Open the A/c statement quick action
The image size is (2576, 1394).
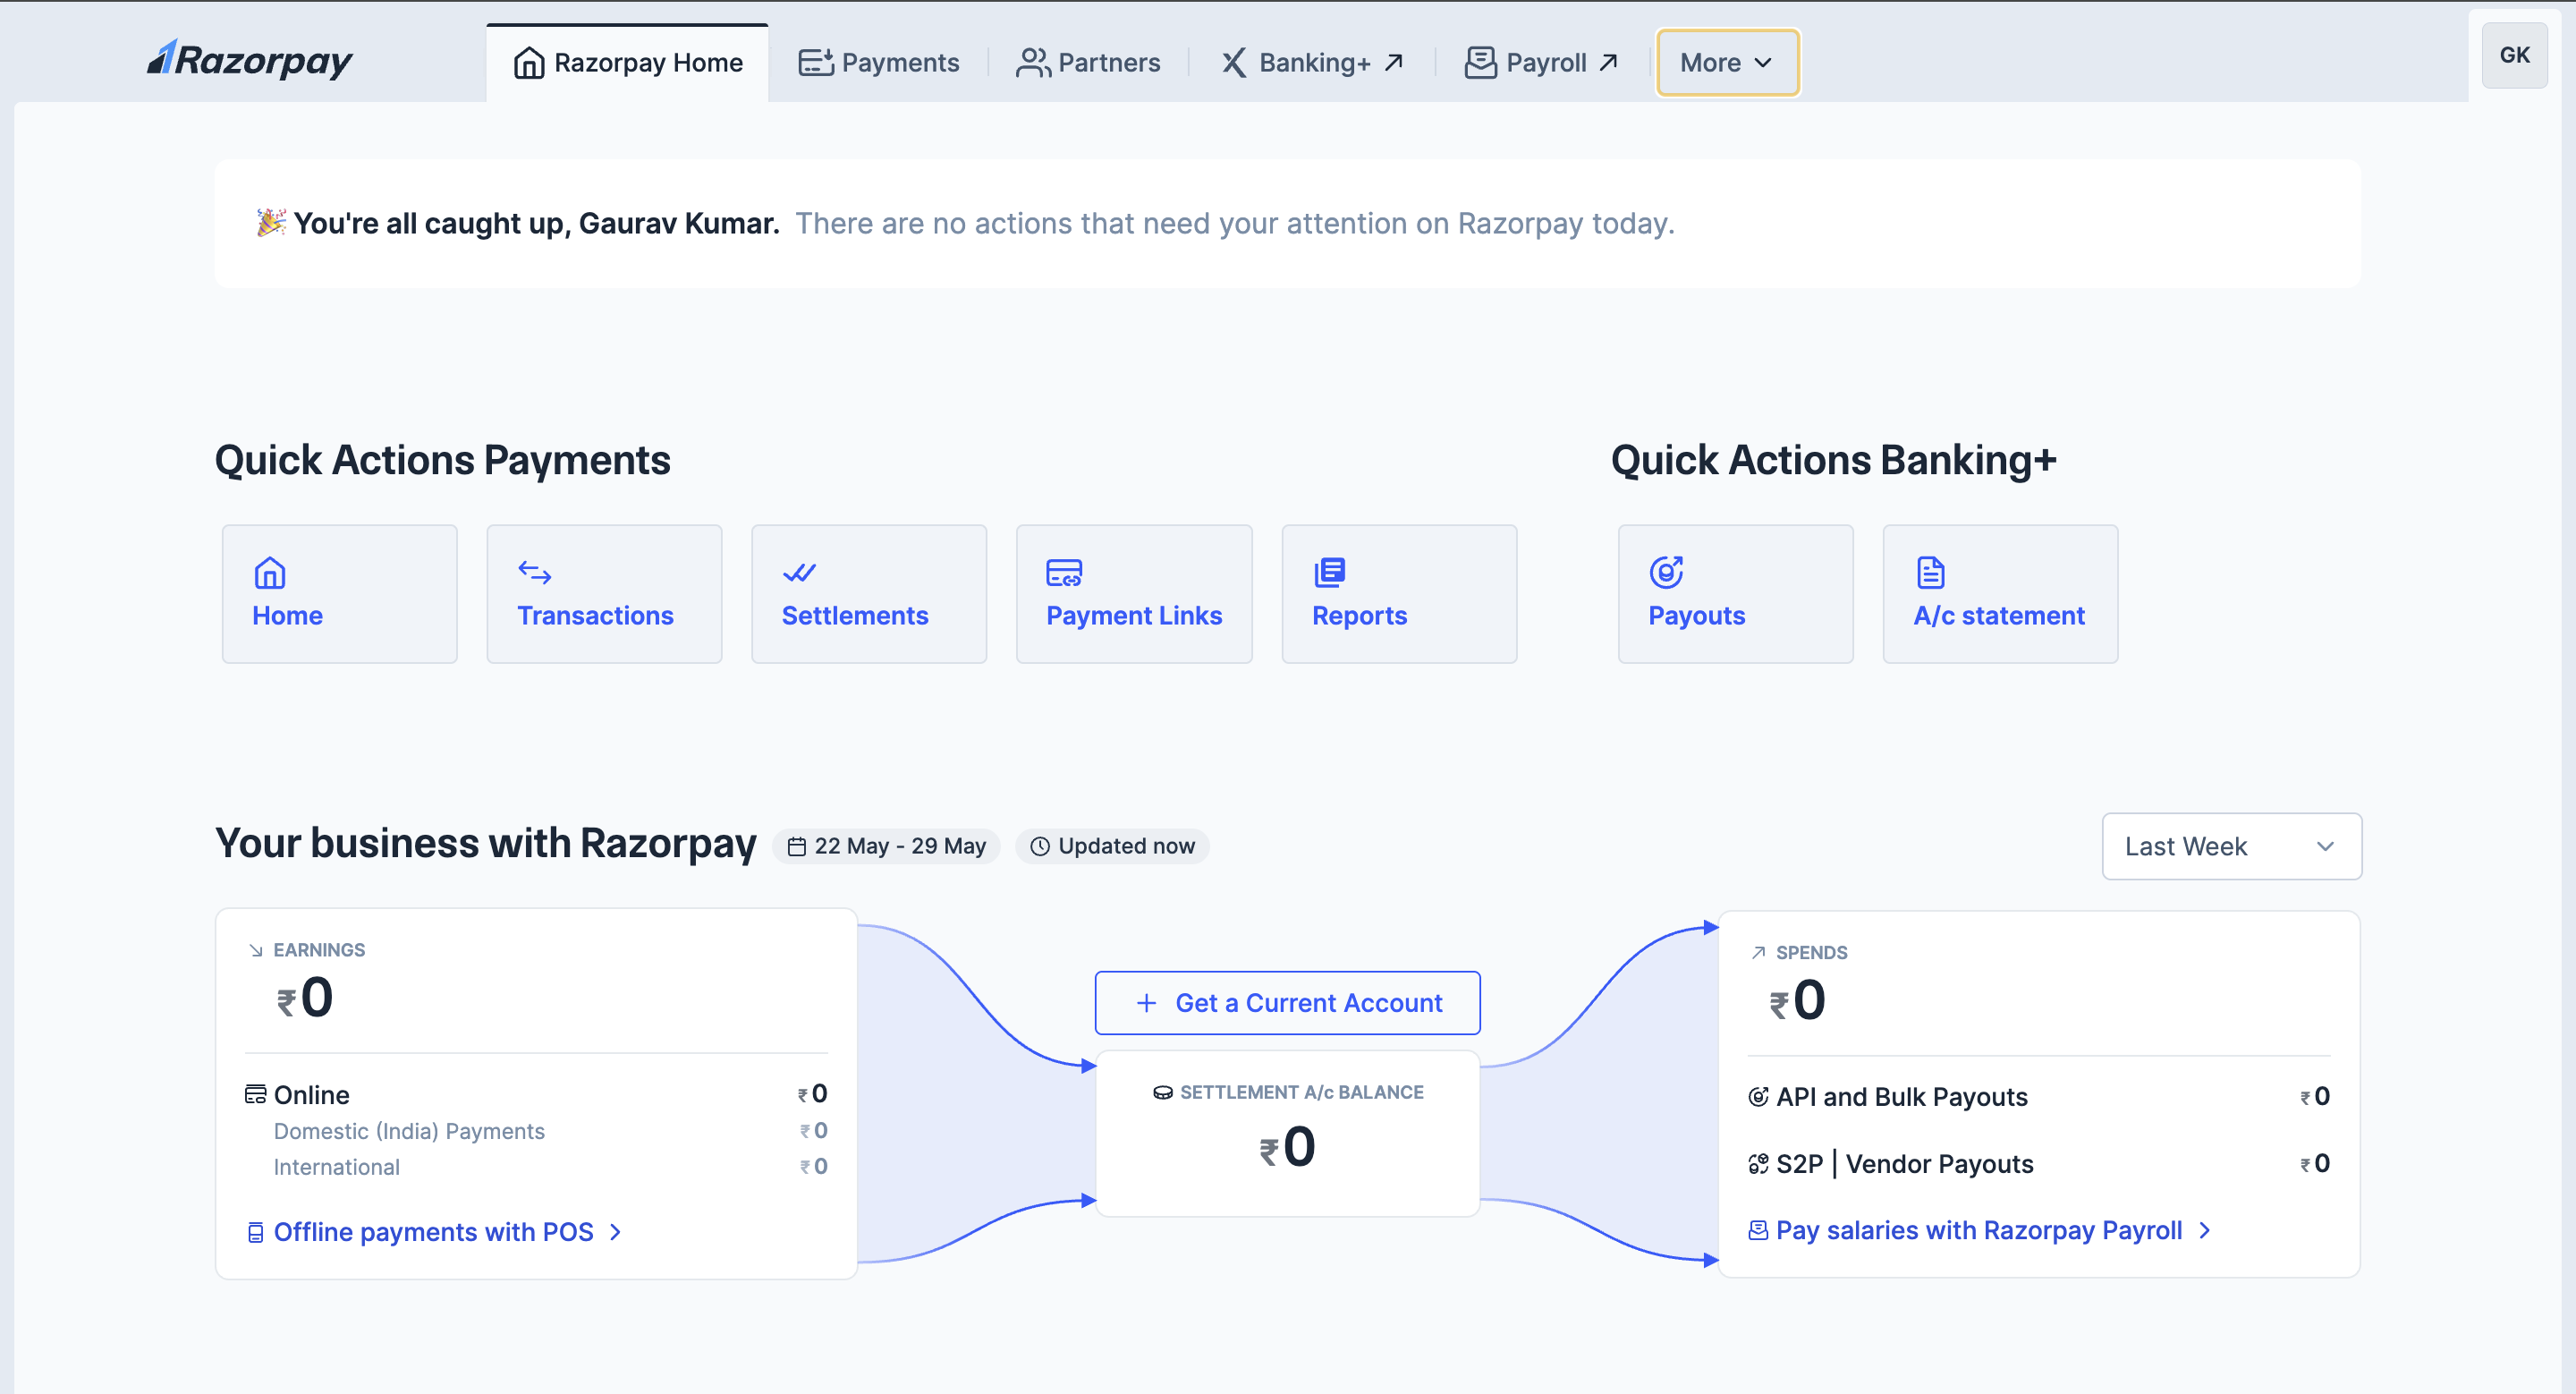(2000, 594)
